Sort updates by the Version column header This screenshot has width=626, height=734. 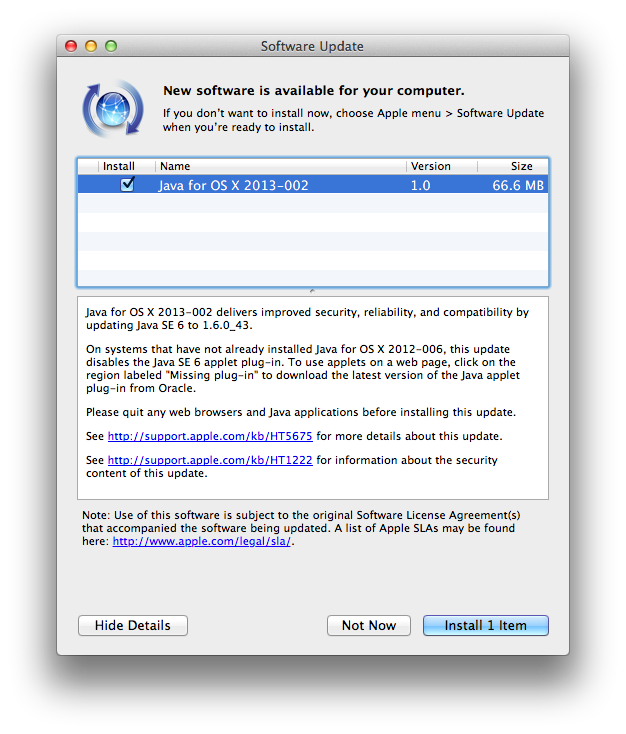pos(440,166)
